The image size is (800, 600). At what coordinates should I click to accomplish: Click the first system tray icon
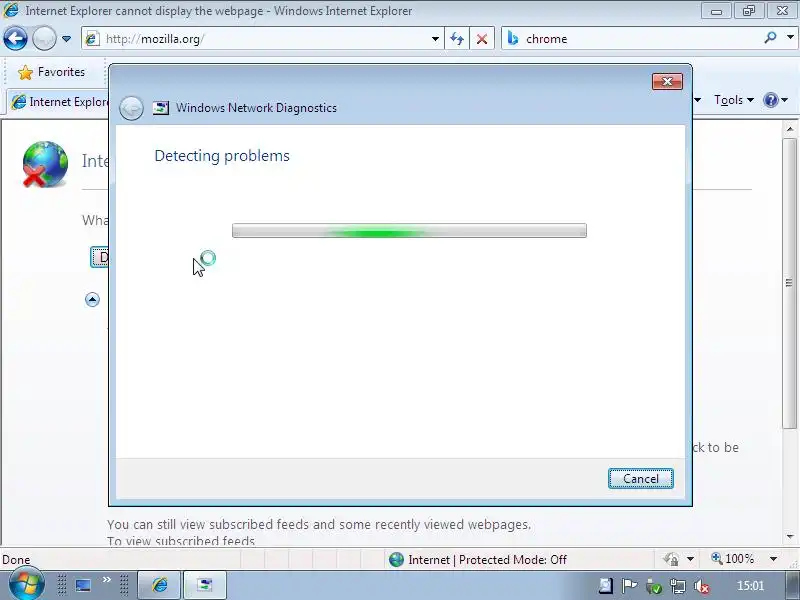click(605, 586)
